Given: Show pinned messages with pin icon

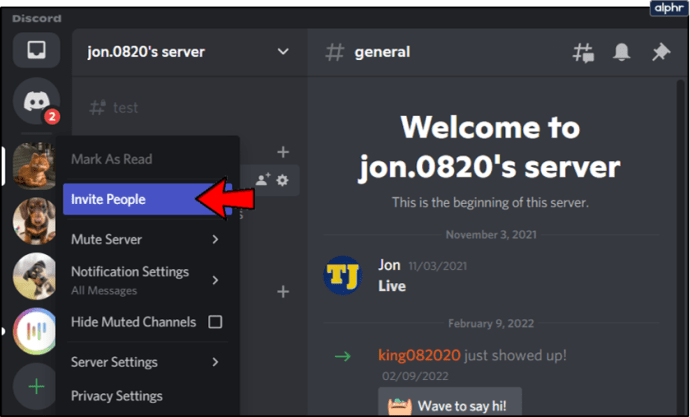Looking at the screenshot, I should 661,52.
